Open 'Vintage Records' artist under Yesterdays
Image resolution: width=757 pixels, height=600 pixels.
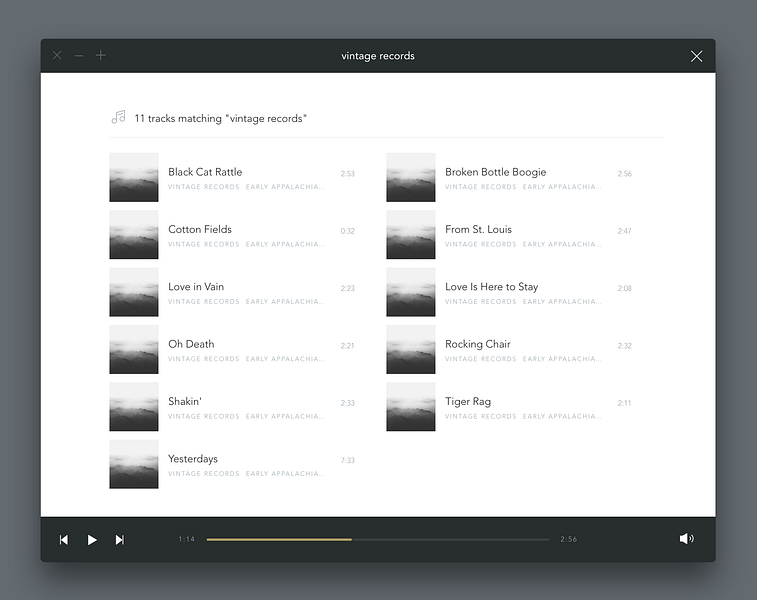[x=204, y=474]
